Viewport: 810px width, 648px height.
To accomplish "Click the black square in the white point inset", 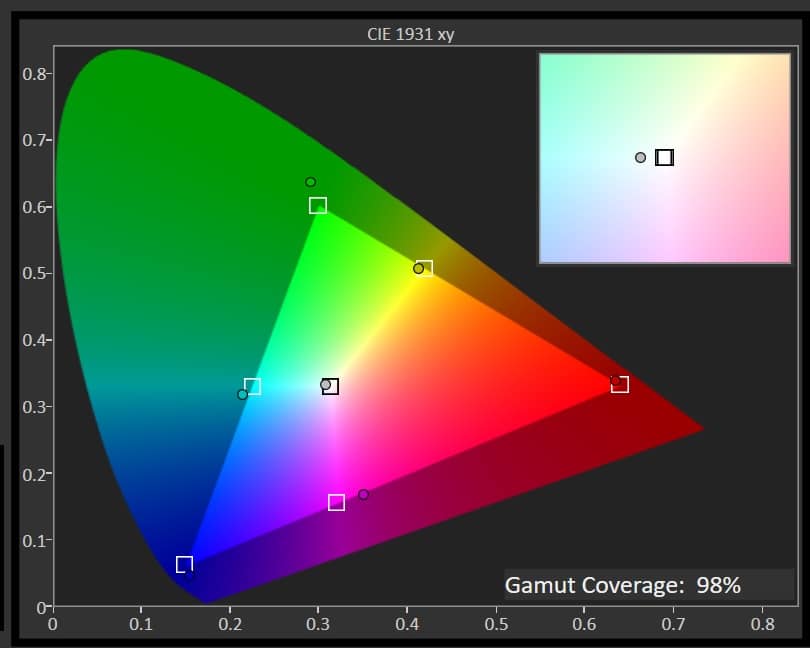I will coord(664,157).
